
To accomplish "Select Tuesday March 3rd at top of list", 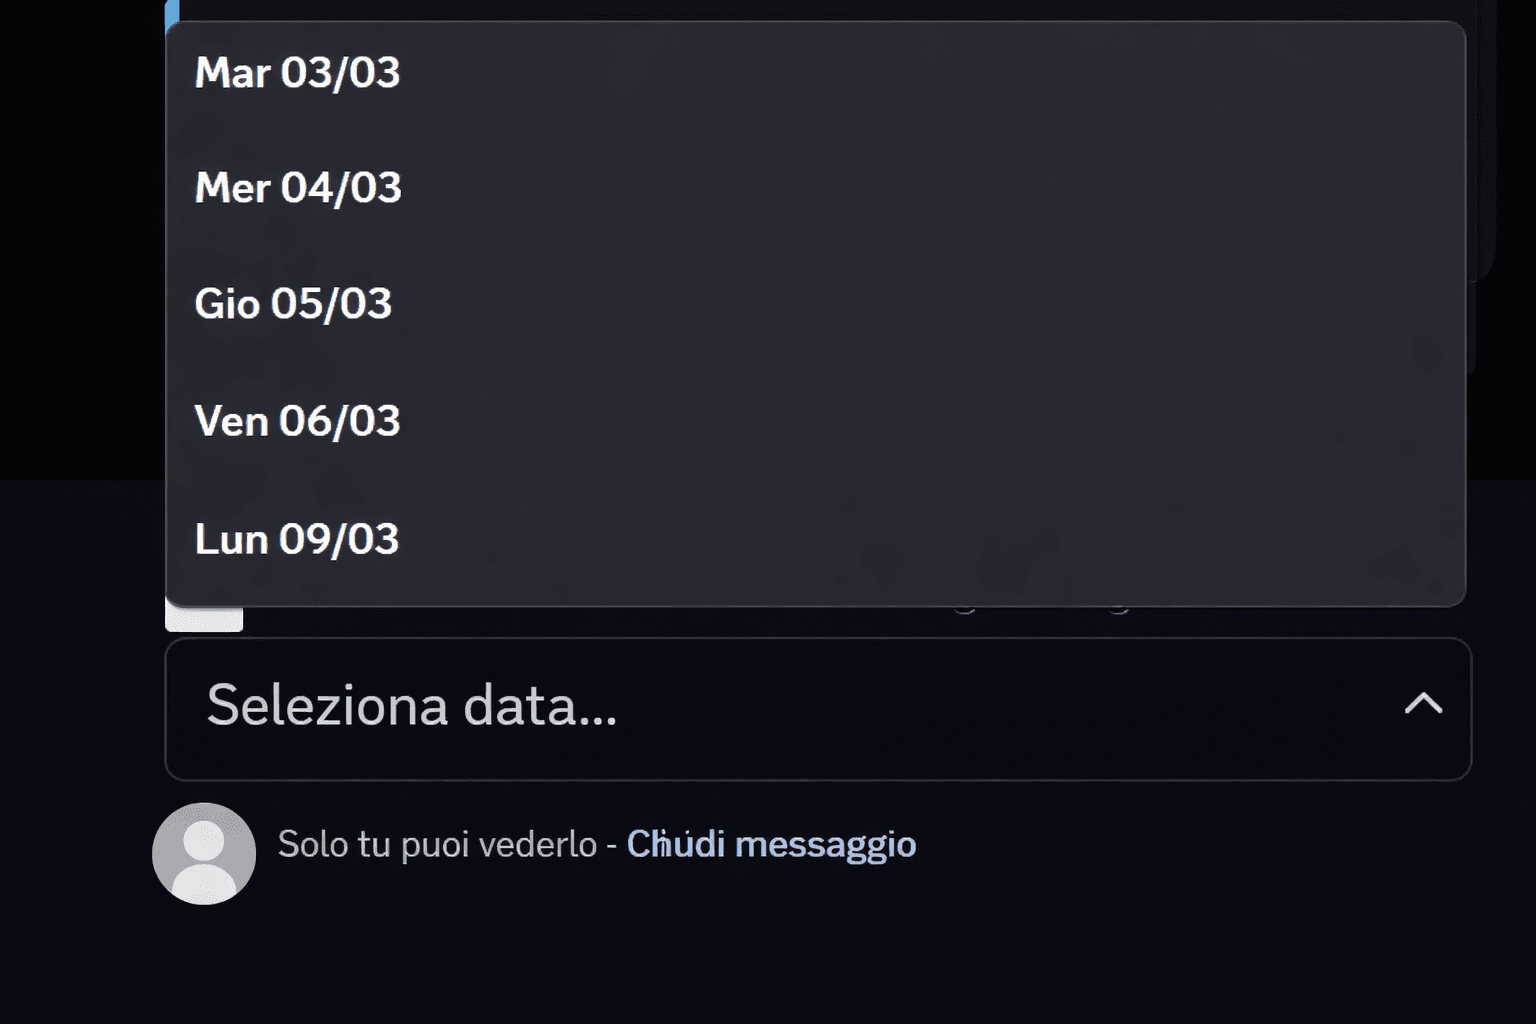I will point(297,72).
